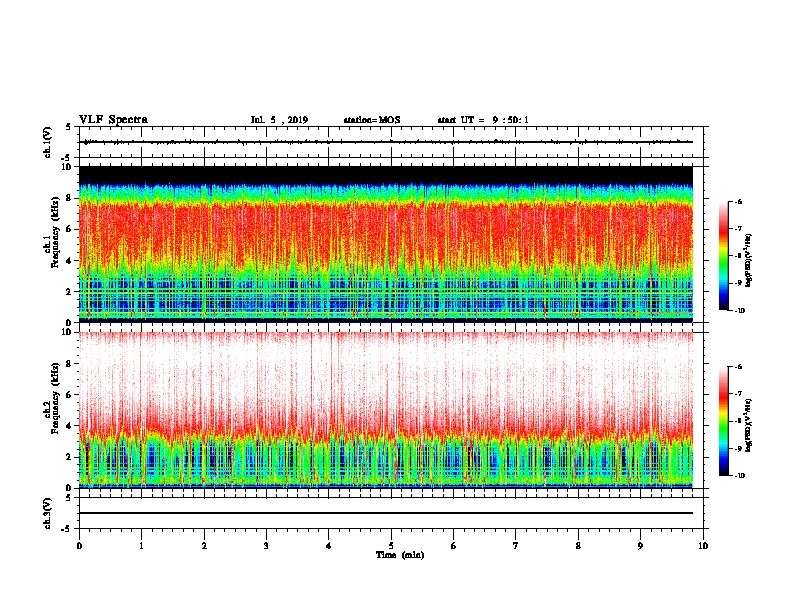
Task: Click the 'ch.3(V)' waveform axis label
Action: [x=48, y=513]
